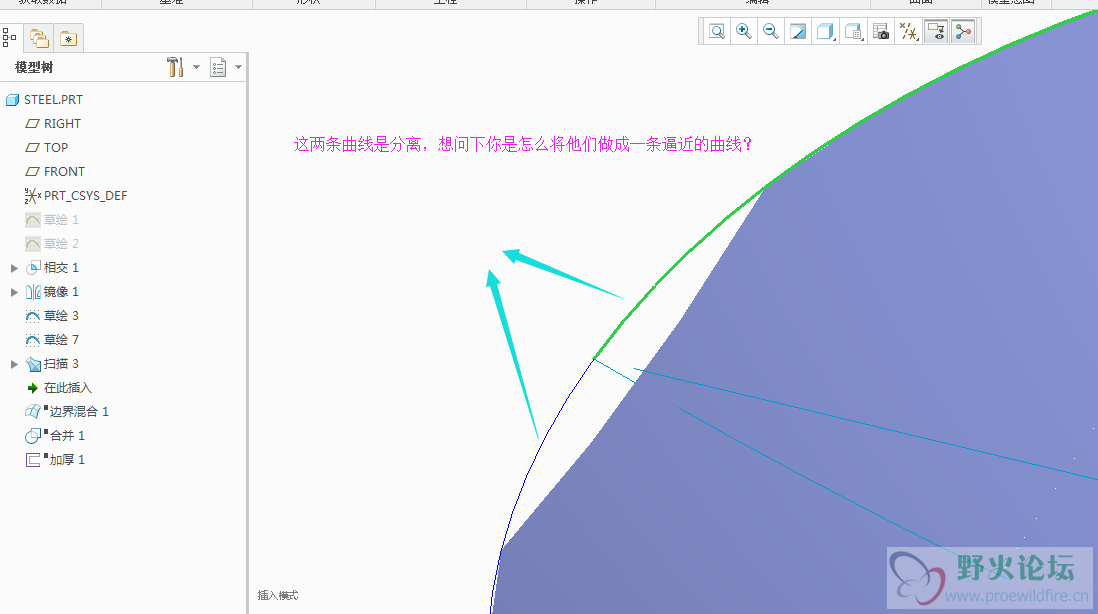
Task: Click the 在此插入 insert marker
Action: 67,388
